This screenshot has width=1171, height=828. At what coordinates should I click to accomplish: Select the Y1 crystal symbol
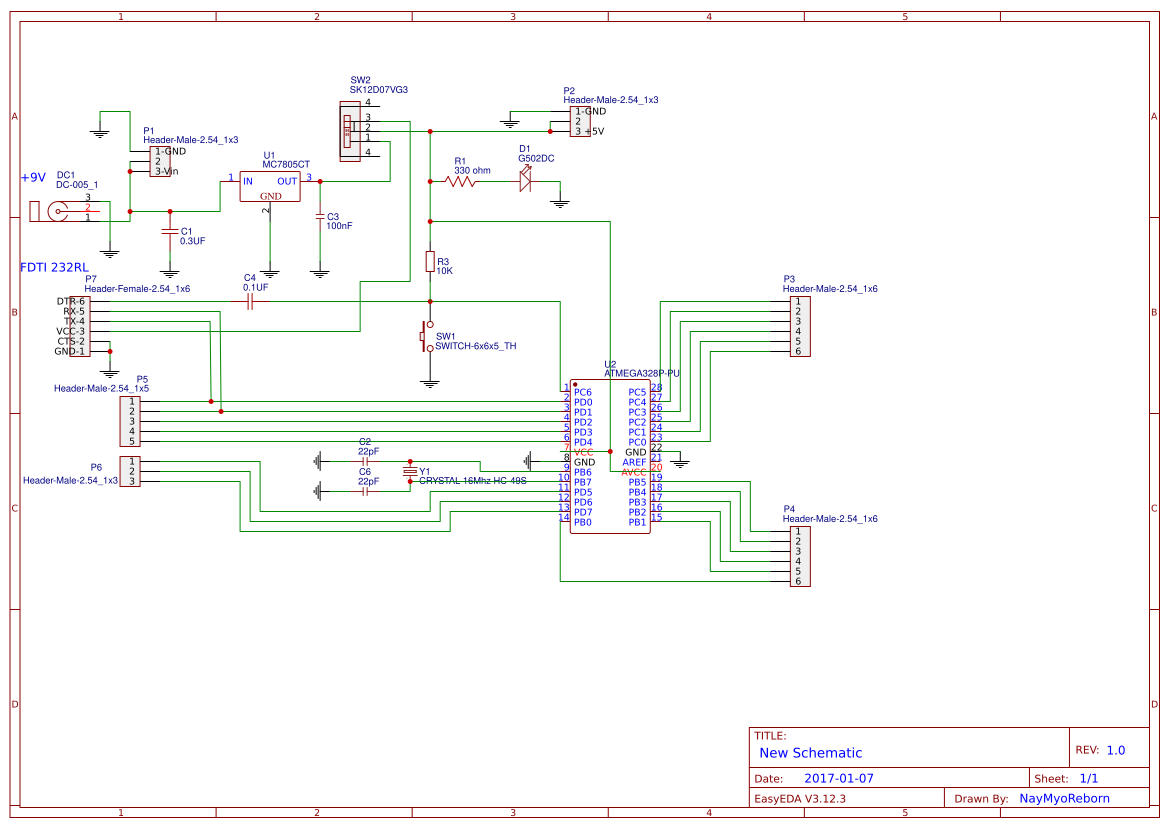409,471
